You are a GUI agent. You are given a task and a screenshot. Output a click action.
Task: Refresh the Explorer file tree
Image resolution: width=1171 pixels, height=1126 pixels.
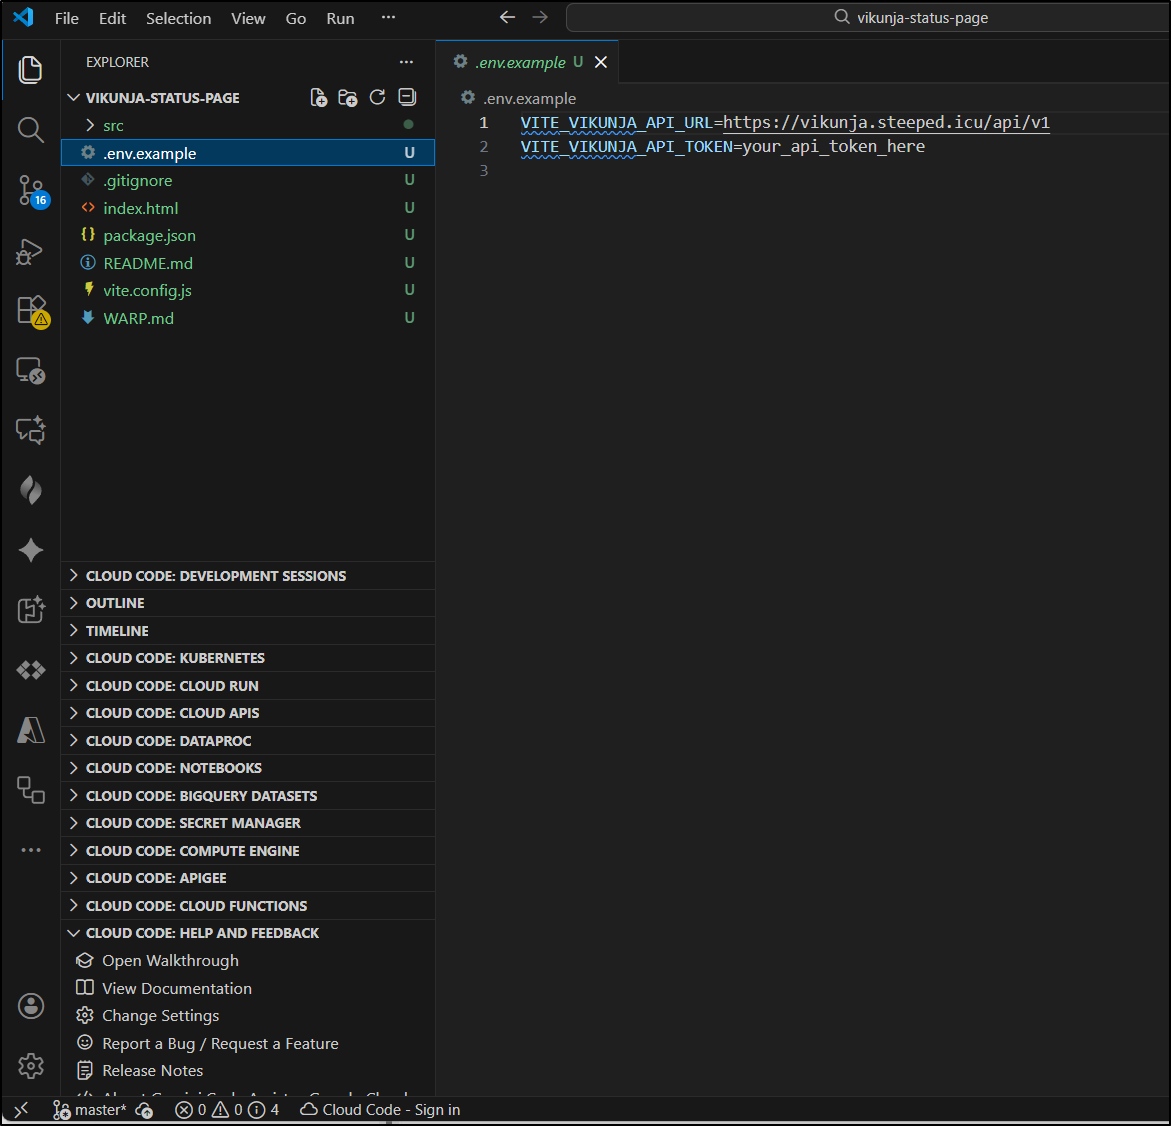pos(377,97)
